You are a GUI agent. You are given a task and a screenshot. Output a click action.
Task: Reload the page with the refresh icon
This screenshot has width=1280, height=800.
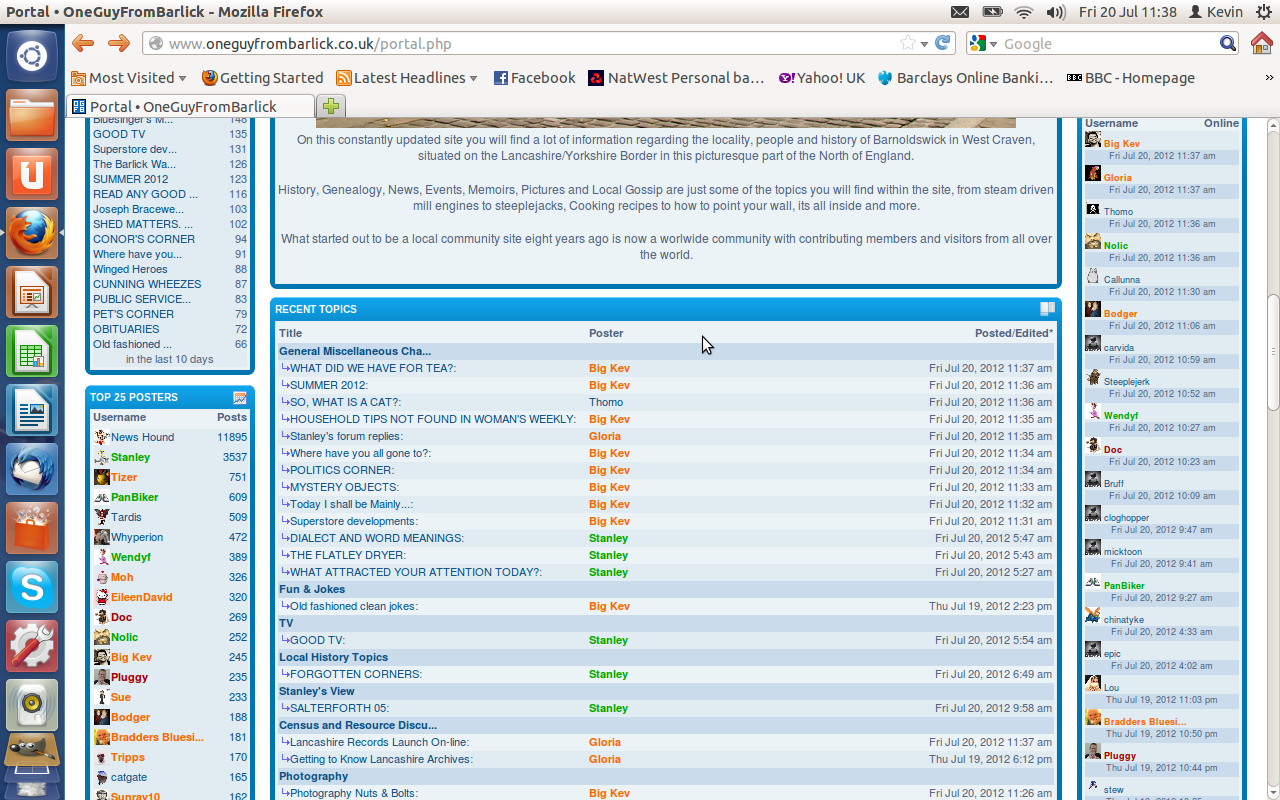tap(942, 43)
